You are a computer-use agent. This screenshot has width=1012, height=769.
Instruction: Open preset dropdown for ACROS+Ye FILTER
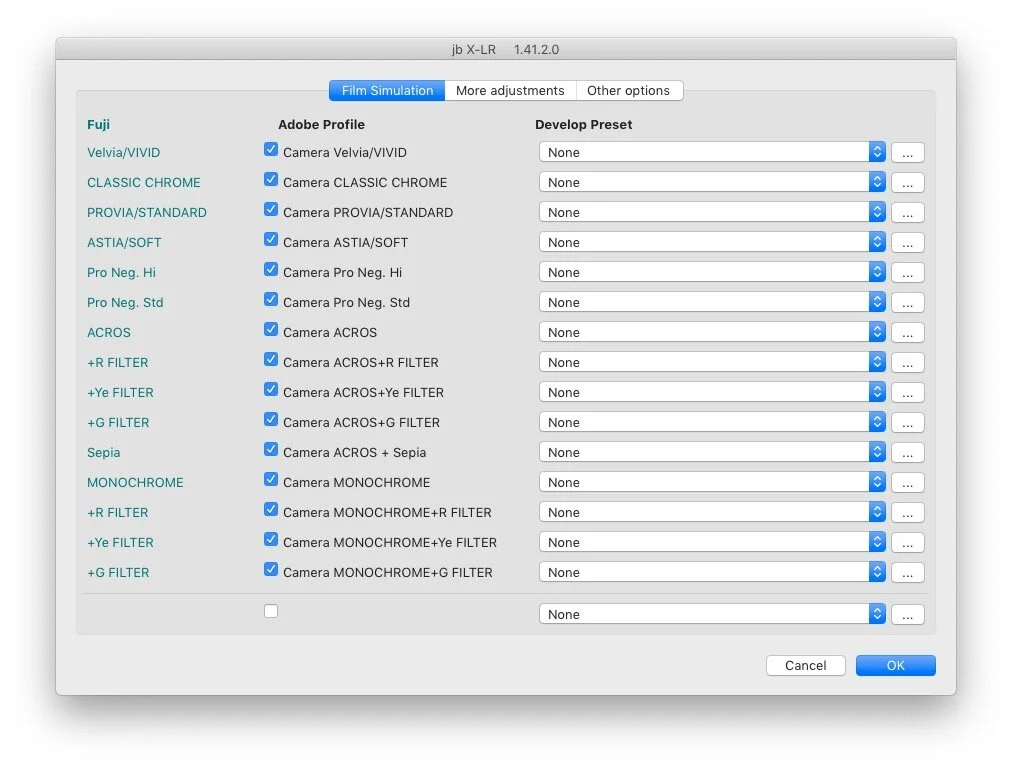712,393
